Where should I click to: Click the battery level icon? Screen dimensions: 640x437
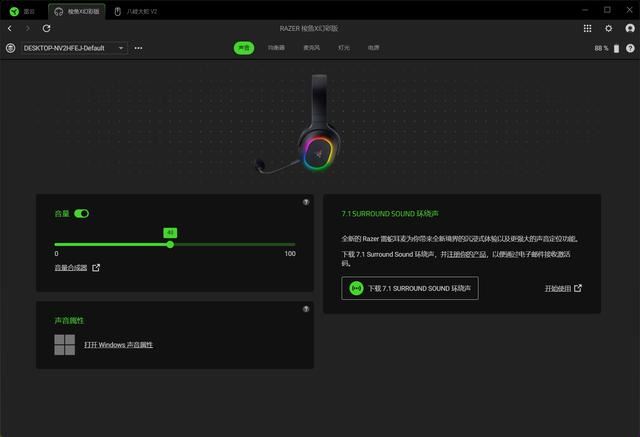pos(616,49)
